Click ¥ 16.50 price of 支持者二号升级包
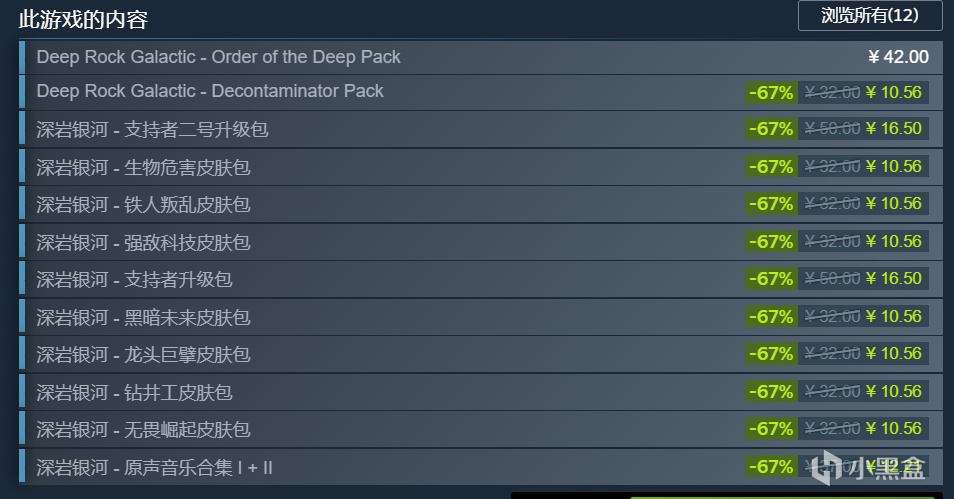Image resolution: width=954 pixels, height=499 pixels. (894, 128)
